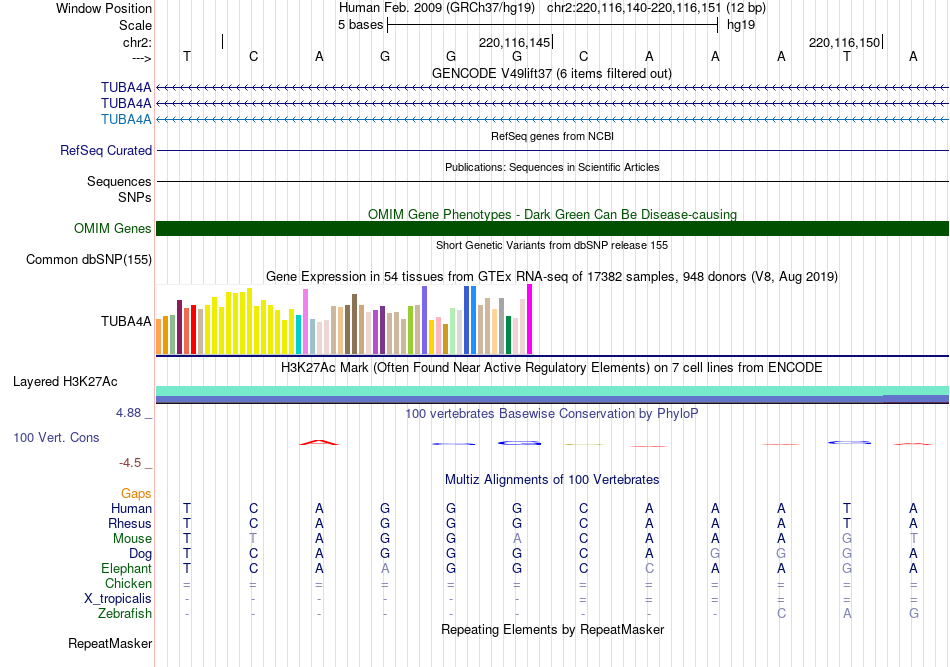Click the GENCODE V49lift37 track title

[552, 73]
